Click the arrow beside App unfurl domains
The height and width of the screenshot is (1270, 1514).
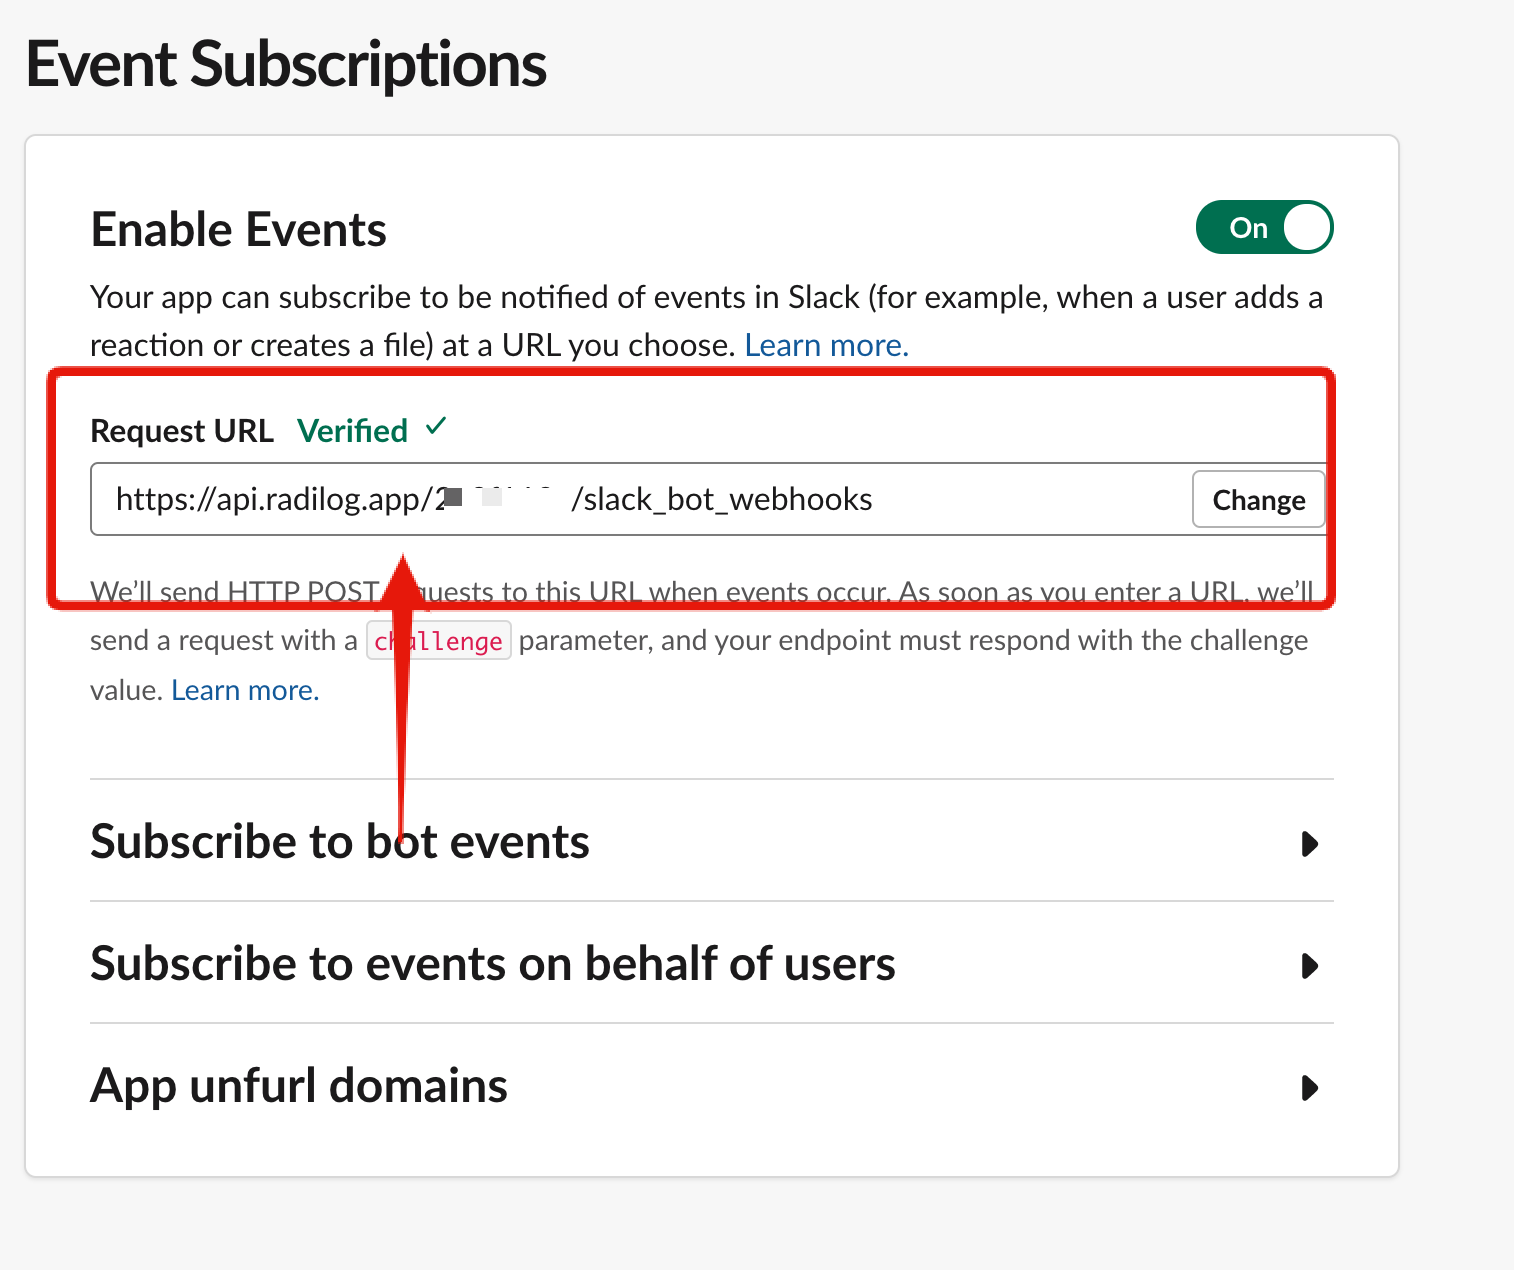(x=1309, y=1088)
